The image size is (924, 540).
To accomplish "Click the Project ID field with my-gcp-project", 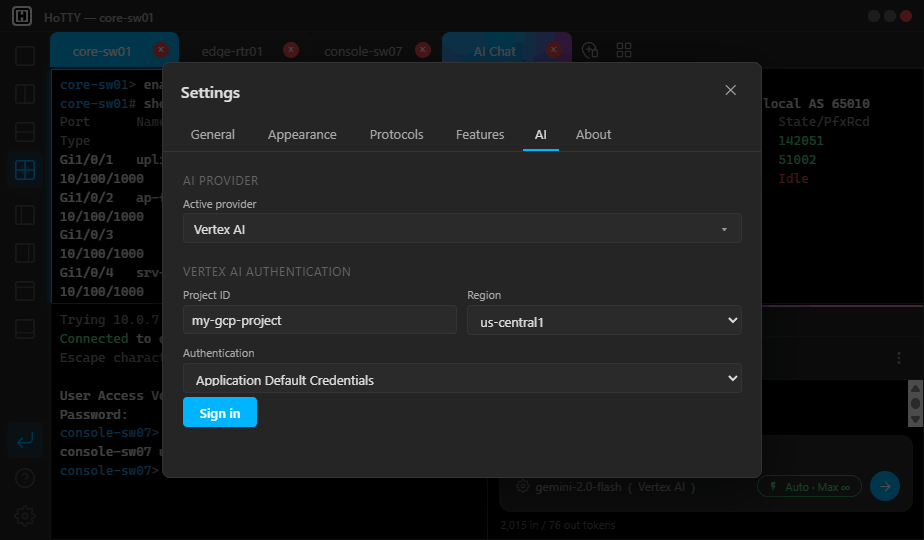I will tap(320, 320).
